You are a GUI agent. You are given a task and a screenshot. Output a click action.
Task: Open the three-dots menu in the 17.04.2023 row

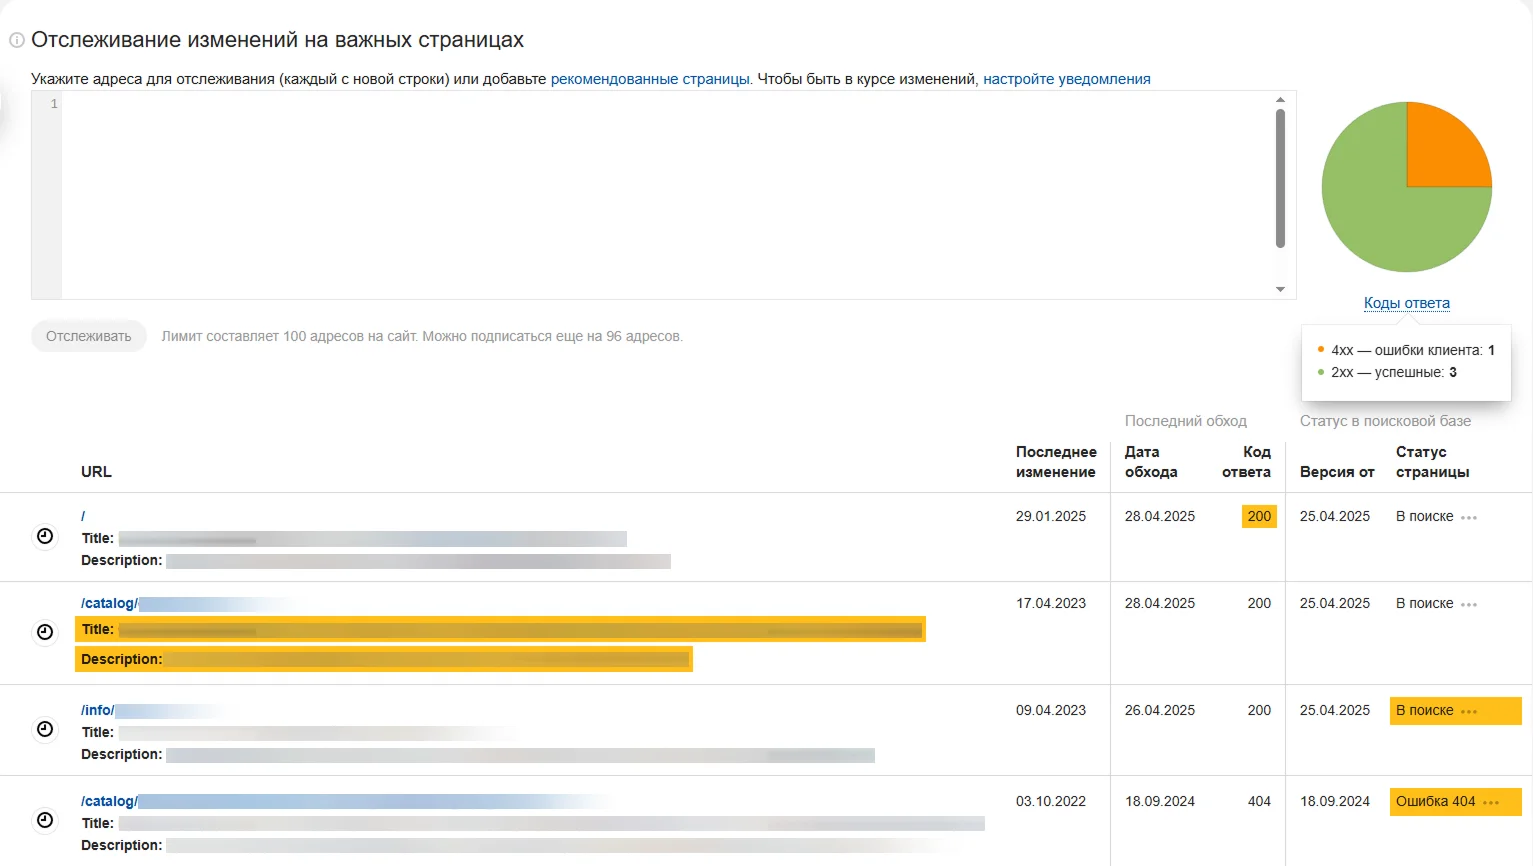pos(1469,605)
